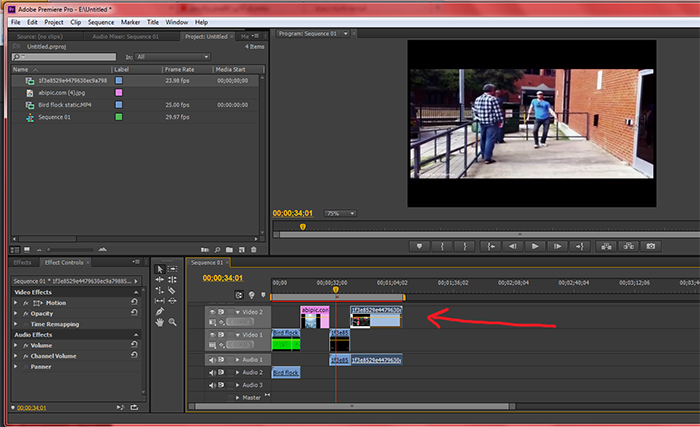
Task: Open the File menu
Action: [16, 22]
